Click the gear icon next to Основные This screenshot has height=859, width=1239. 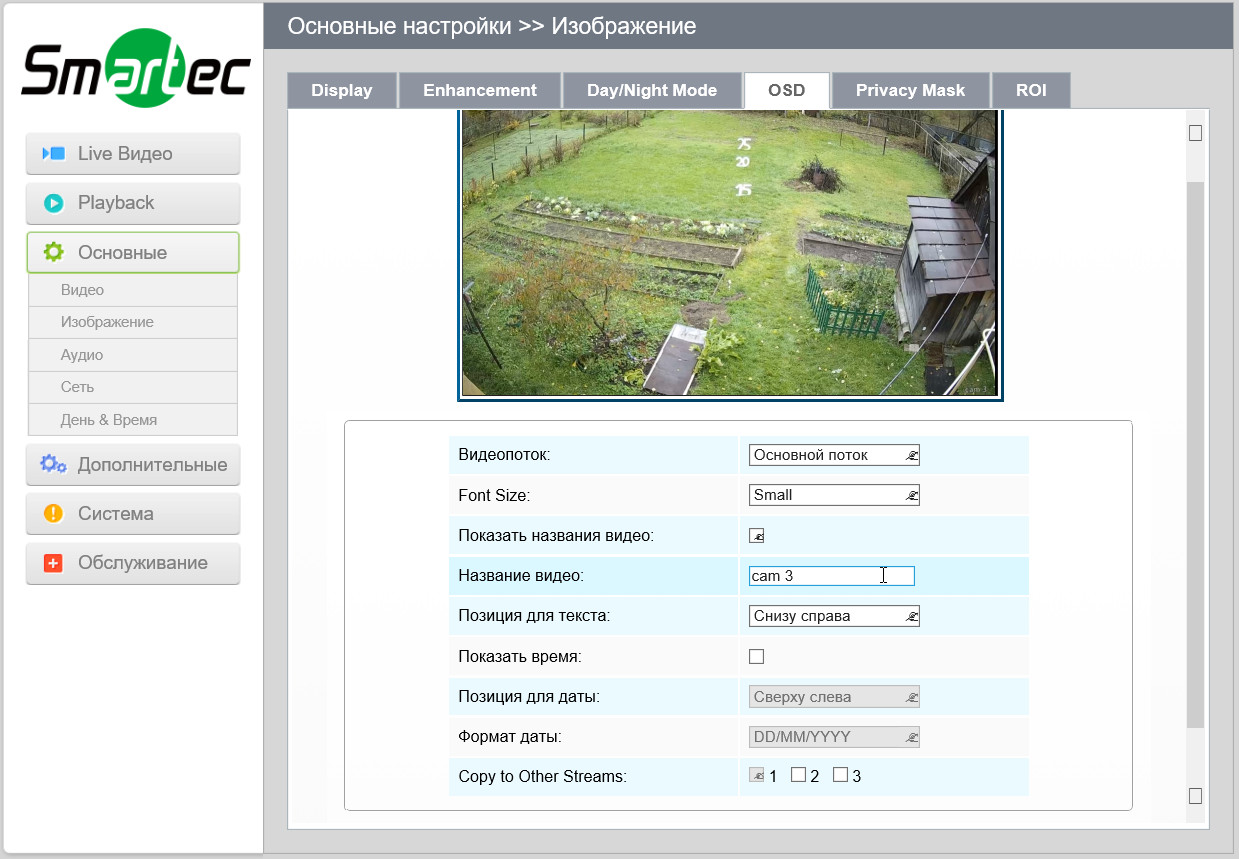click(57, 252)
